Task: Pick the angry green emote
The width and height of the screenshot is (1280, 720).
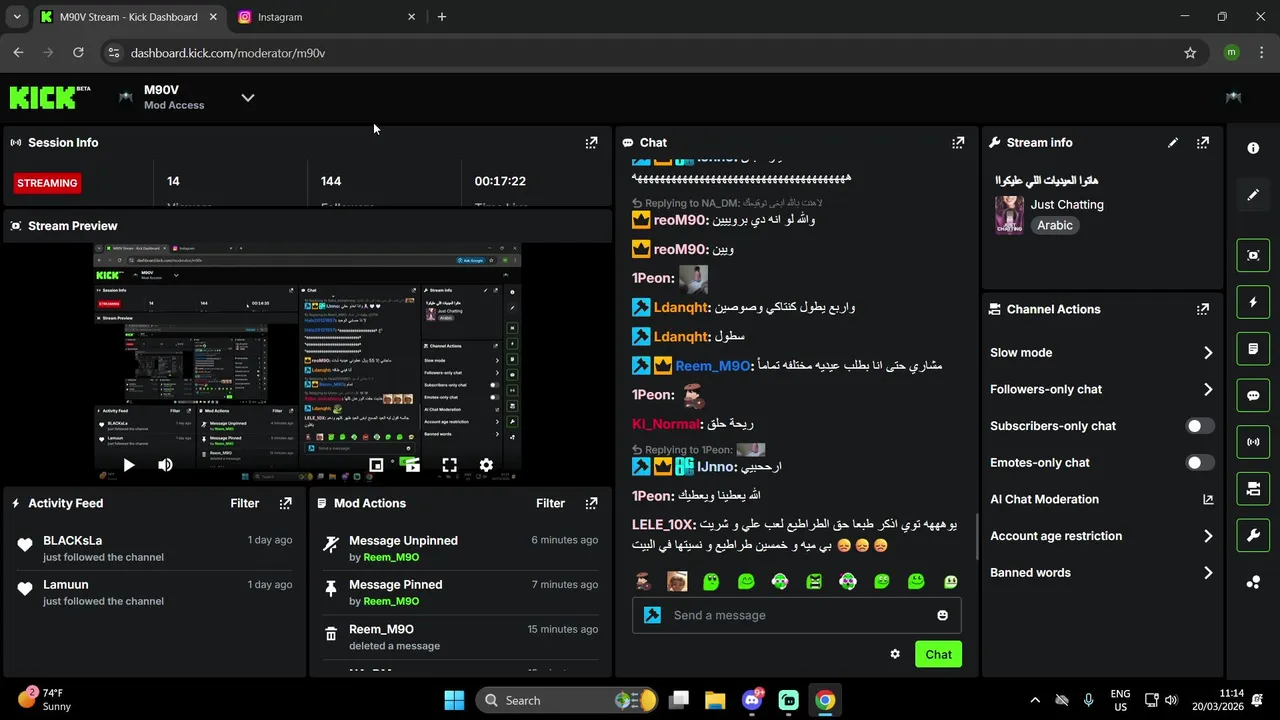Action: tap(814, 581)
